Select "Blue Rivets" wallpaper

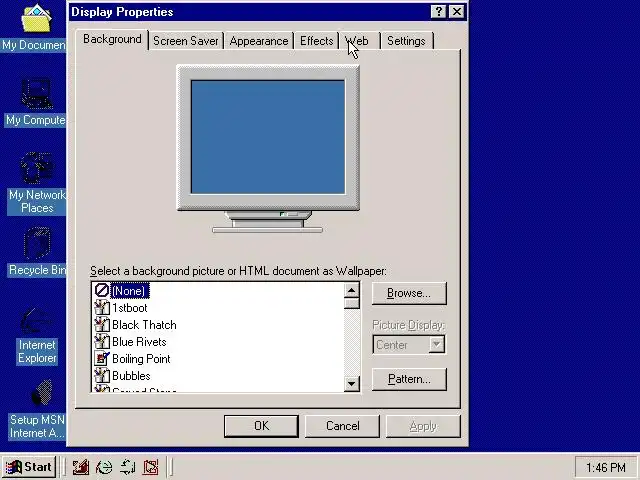(139, 342)
